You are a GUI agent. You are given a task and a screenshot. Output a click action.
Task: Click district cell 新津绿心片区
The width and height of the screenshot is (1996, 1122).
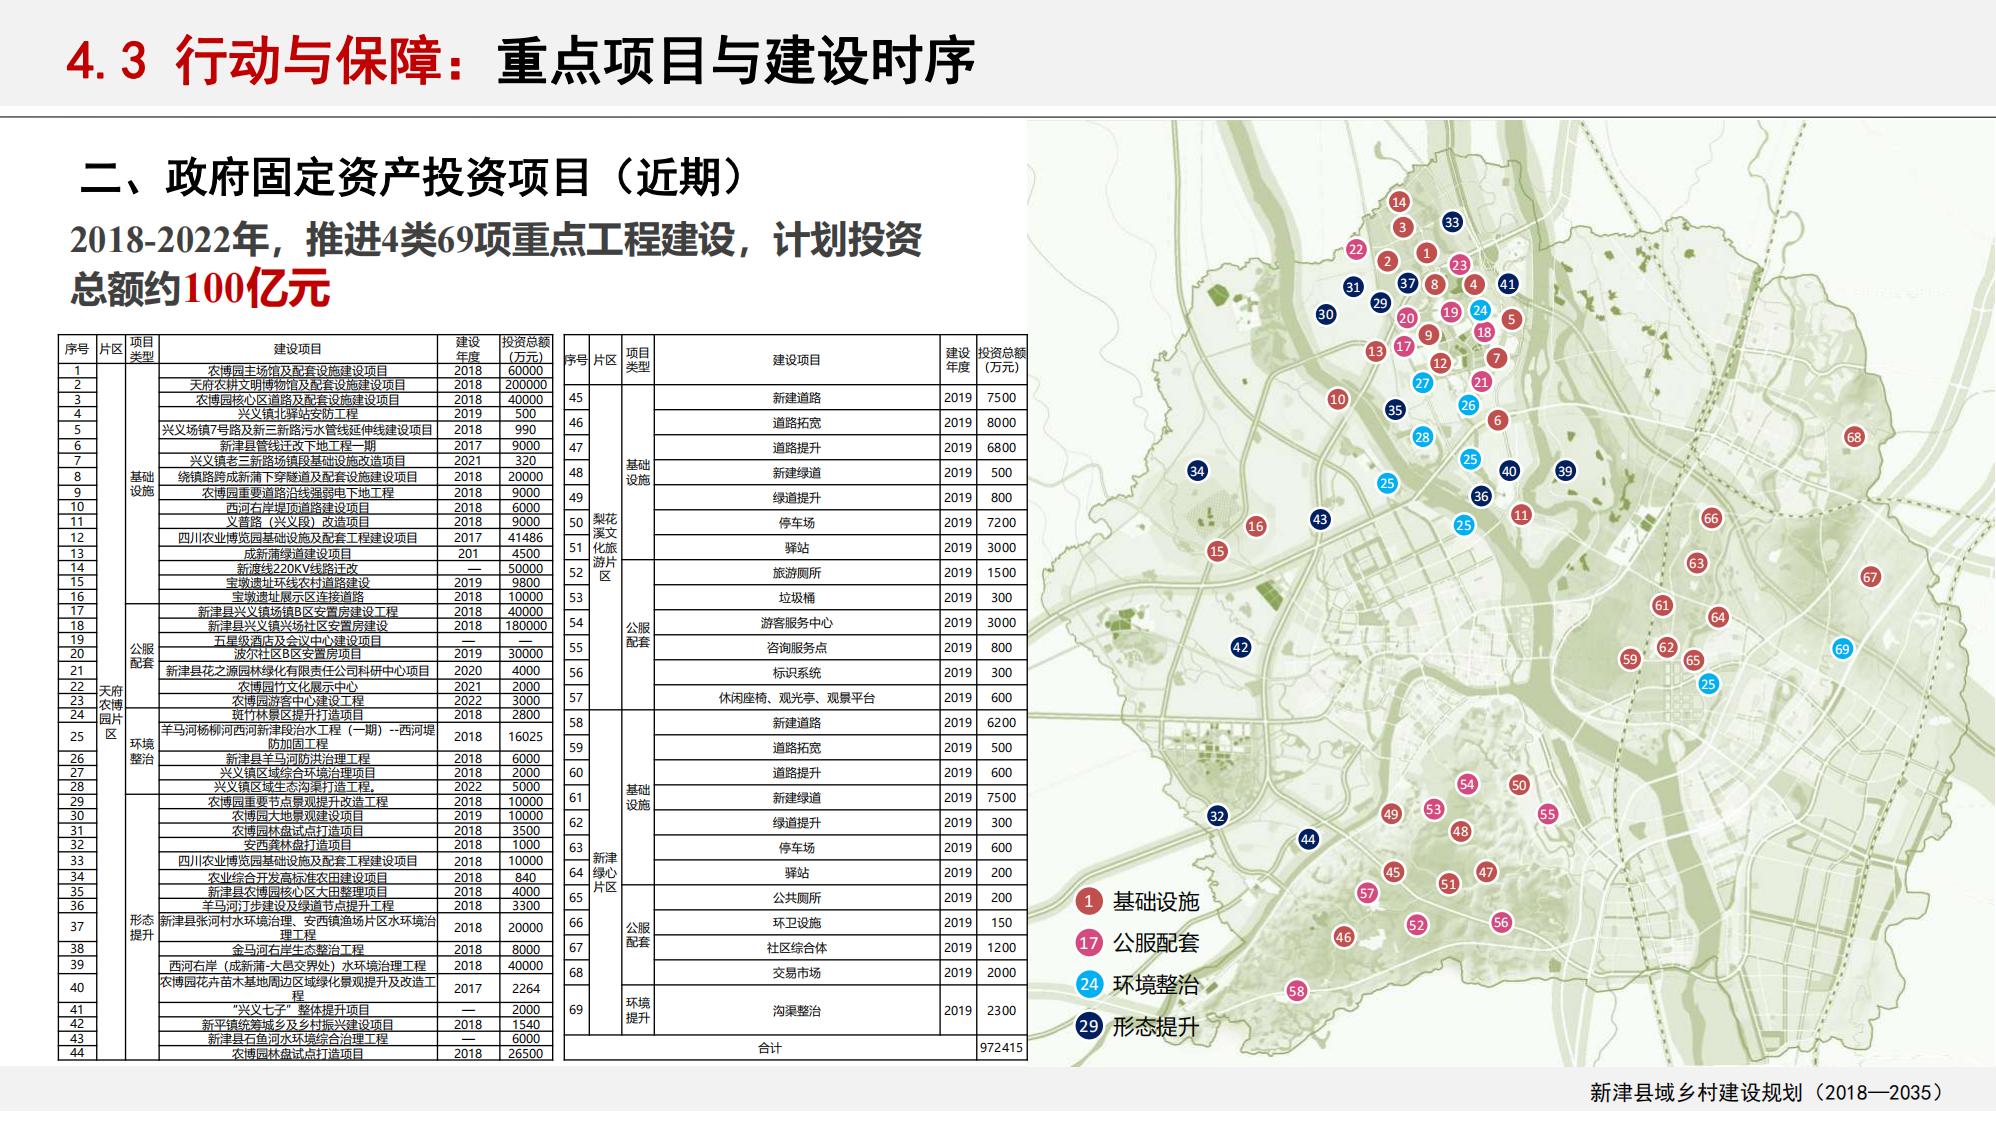[x=605, y=872]
